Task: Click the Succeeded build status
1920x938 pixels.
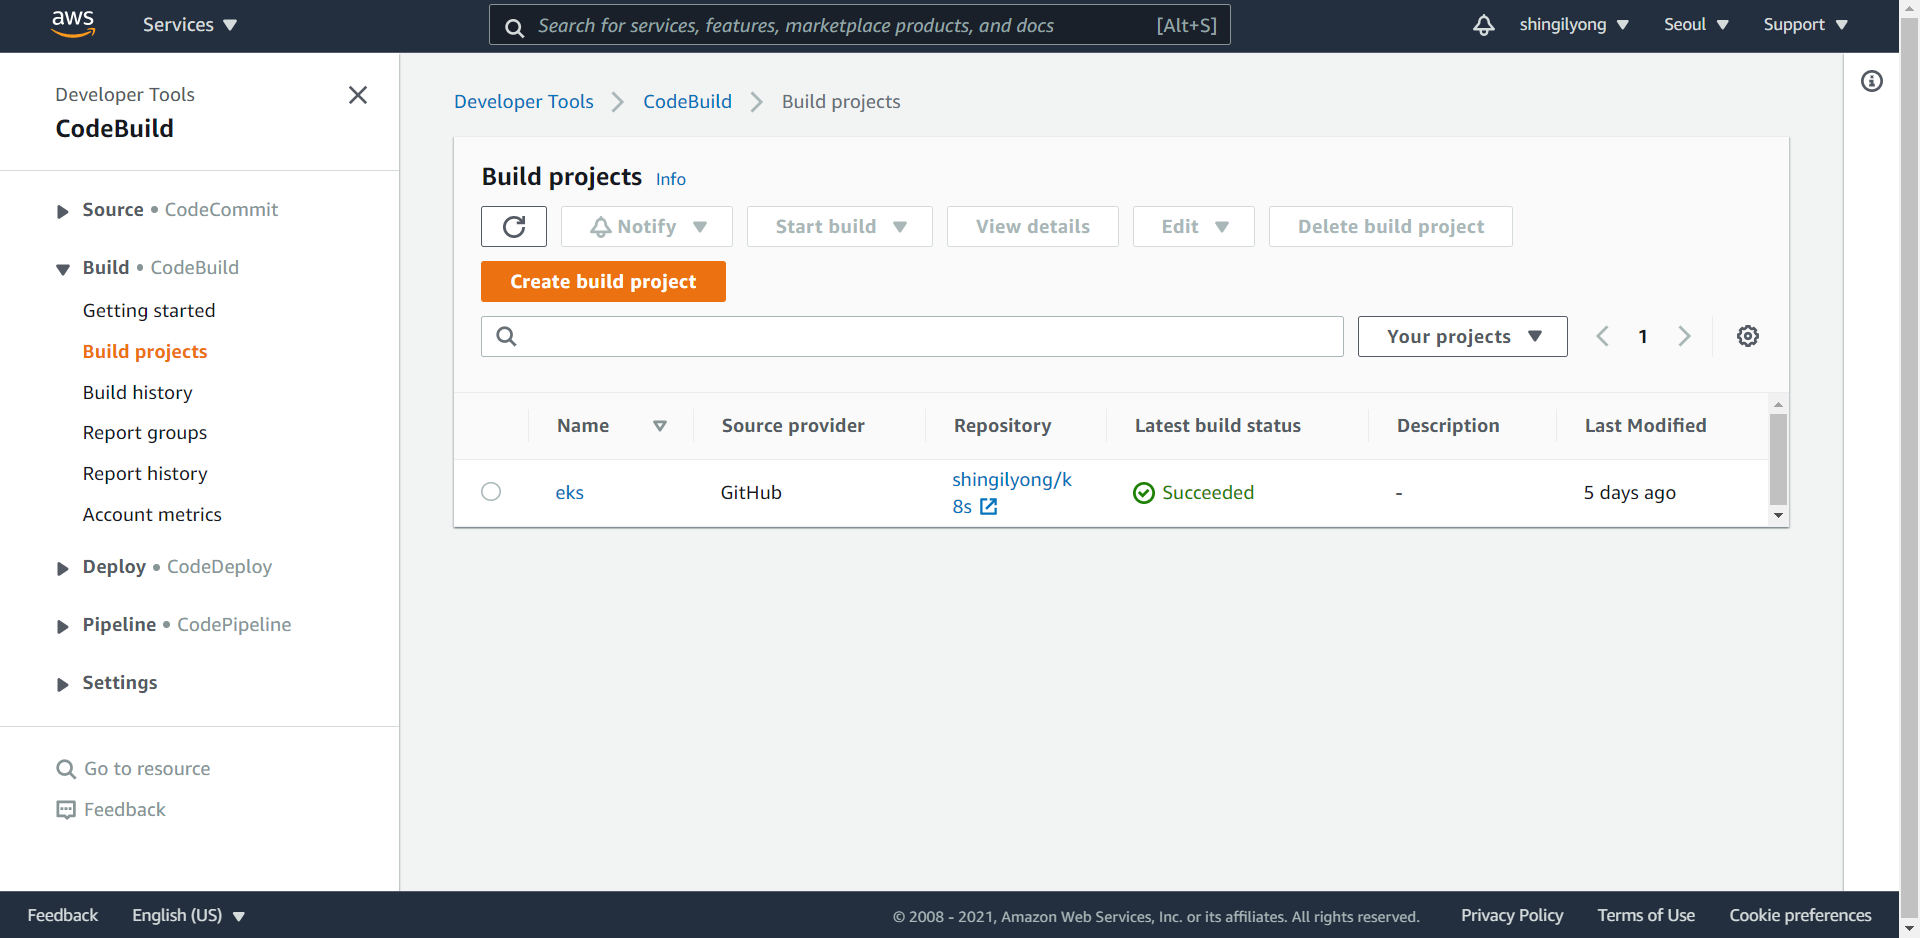Action: click(1194, 493)
